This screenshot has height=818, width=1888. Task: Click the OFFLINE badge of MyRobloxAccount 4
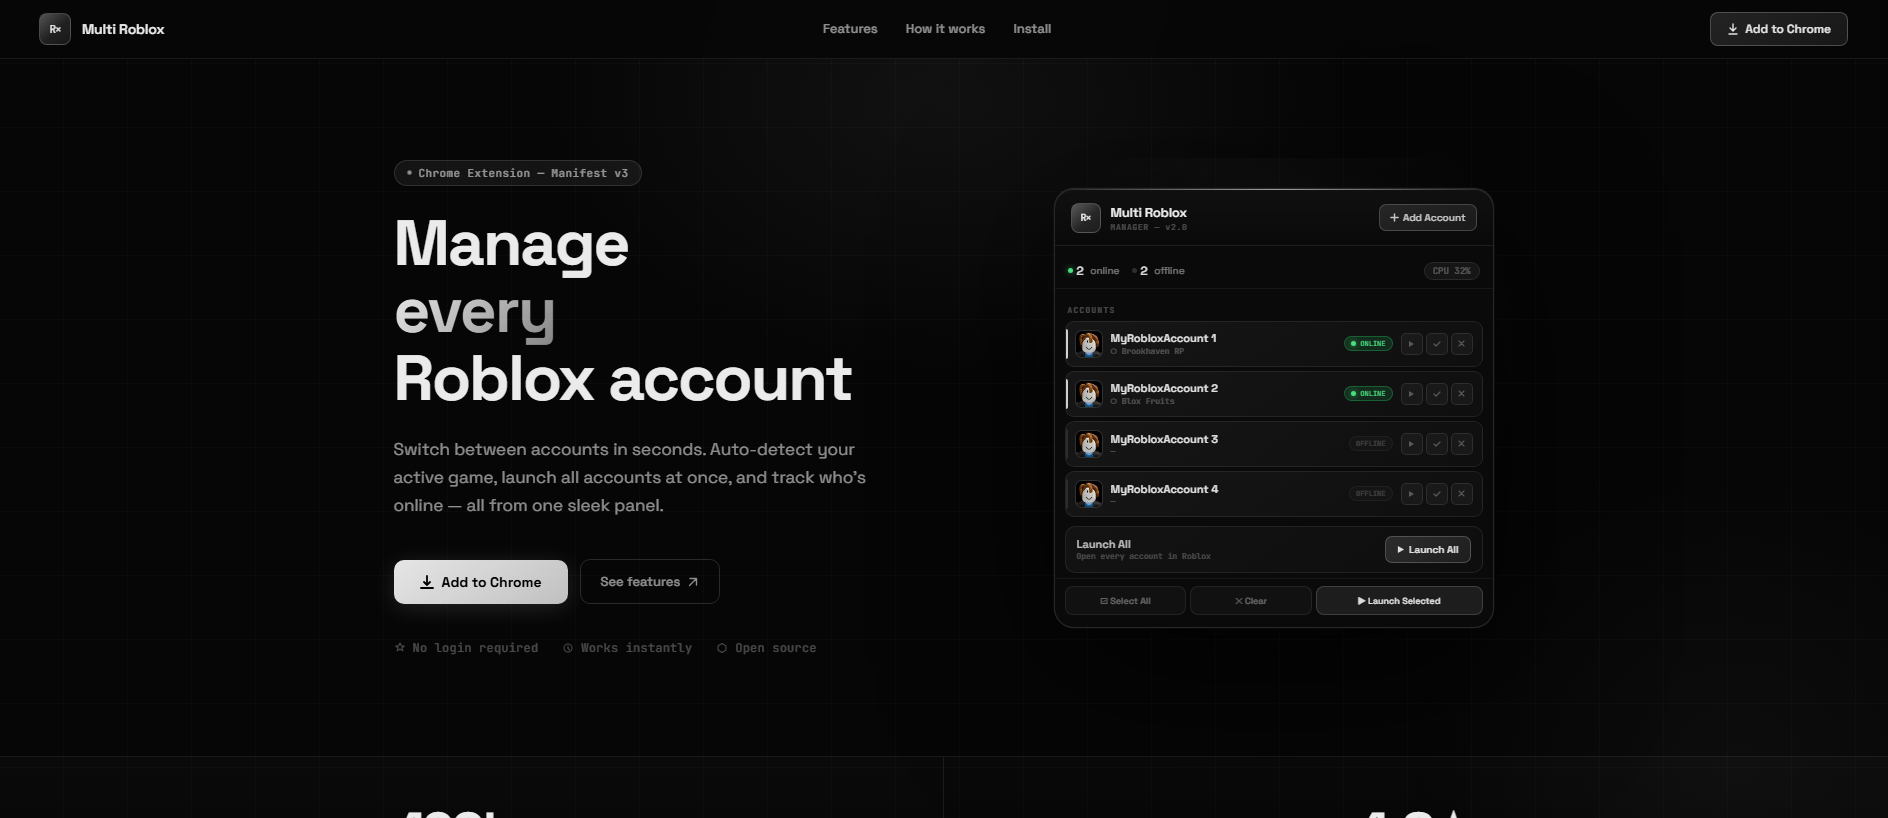coord(1370,494)
